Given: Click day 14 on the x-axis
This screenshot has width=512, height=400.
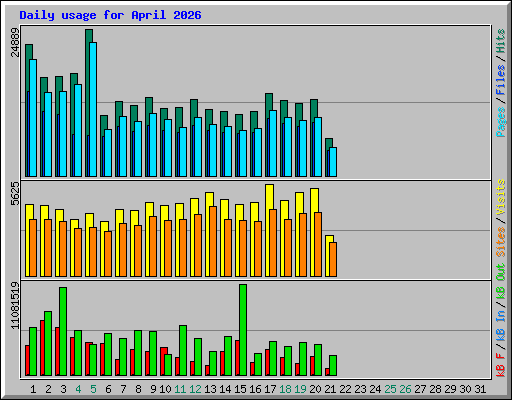Looking at the screenshot, I should click(x=225, y=389).
